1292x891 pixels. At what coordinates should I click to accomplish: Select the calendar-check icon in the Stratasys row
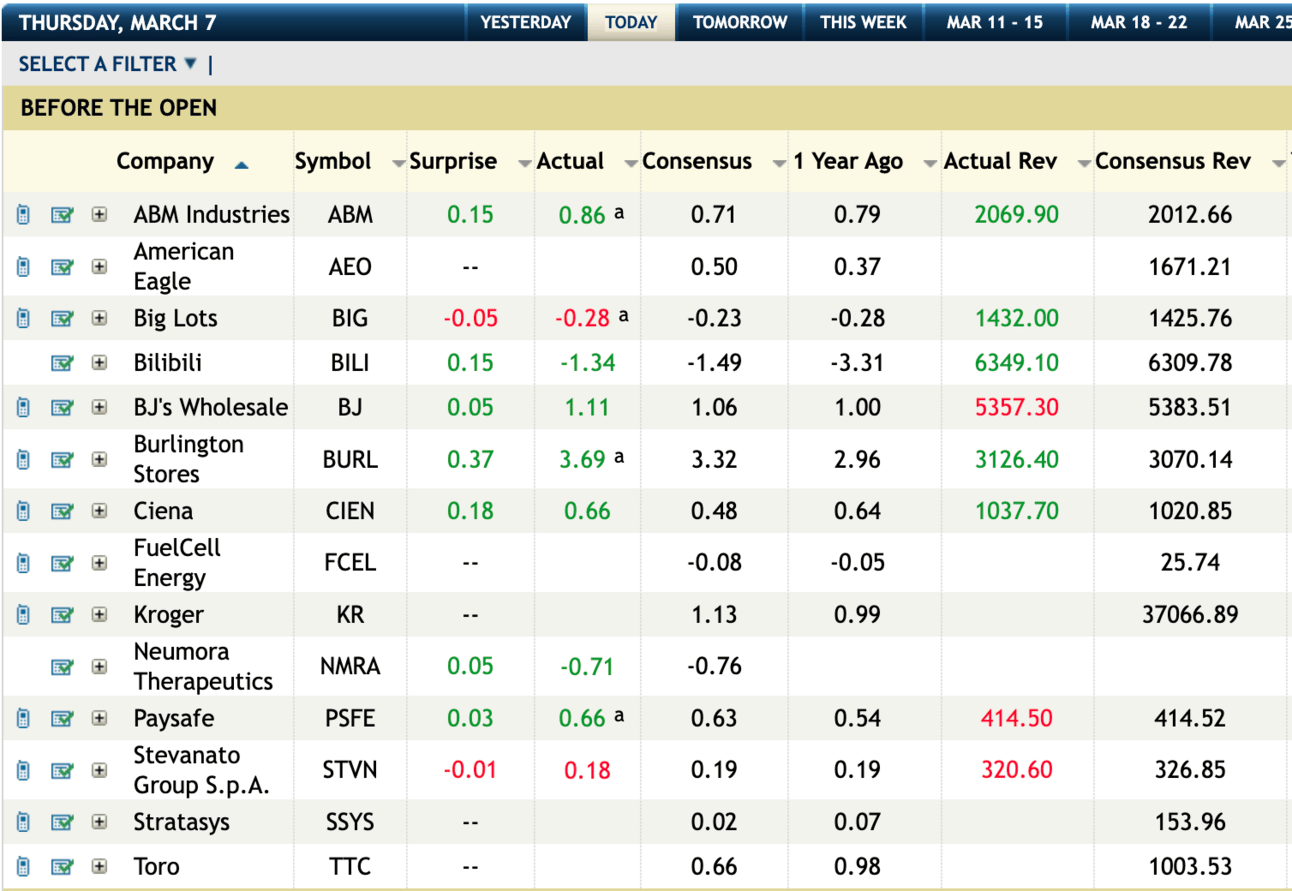(x=62, y=822)
